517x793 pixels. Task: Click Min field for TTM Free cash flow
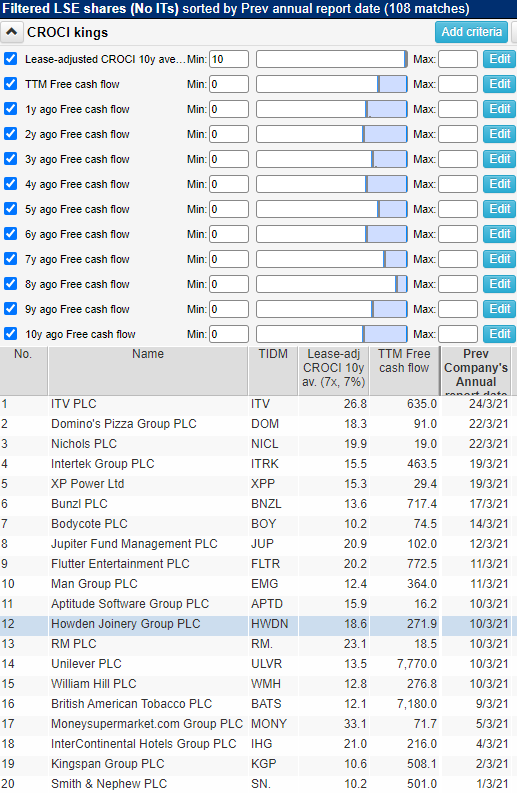click(x=229, y=84)
